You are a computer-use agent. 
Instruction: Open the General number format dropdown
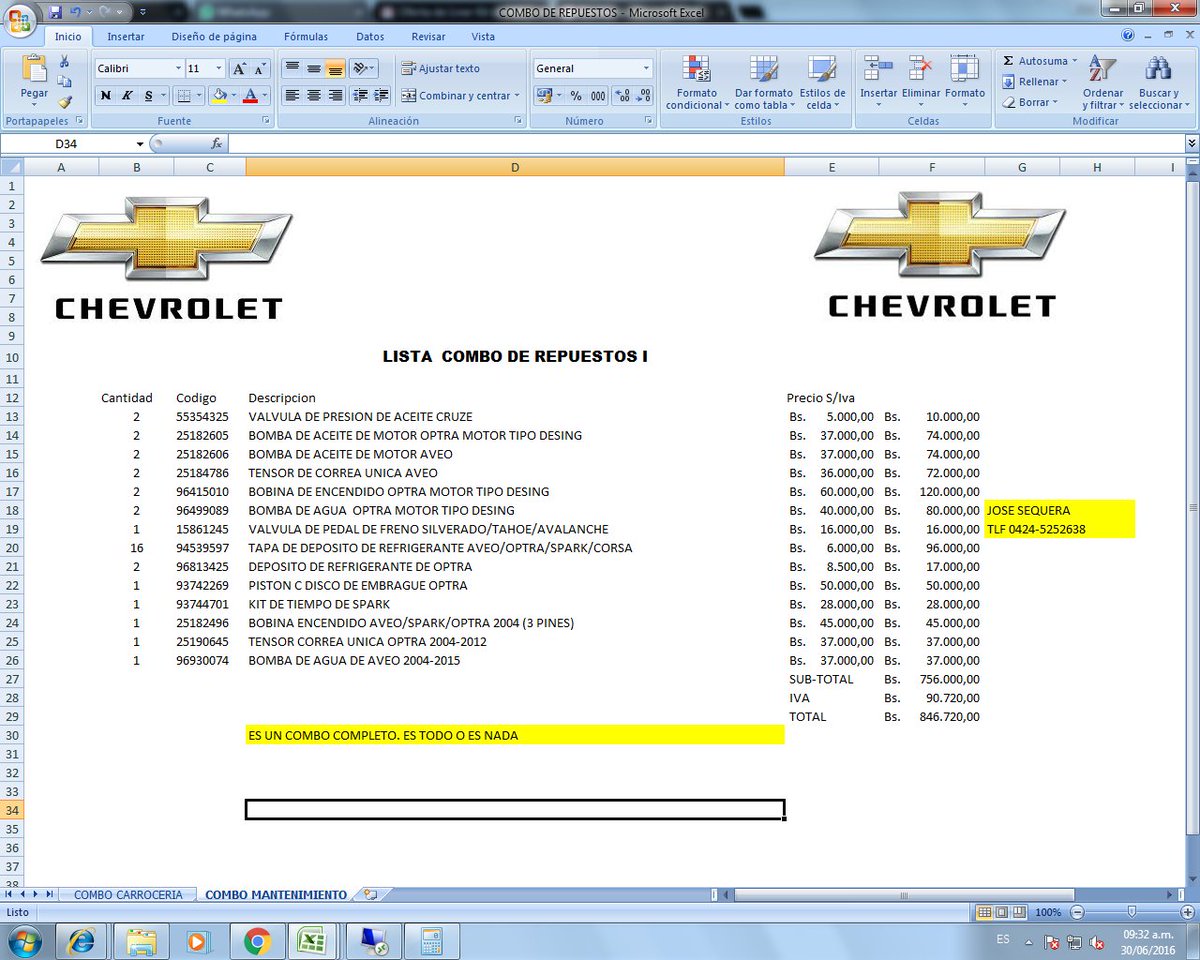646,69
